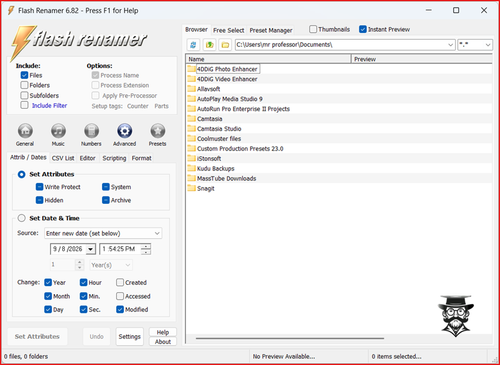Sort by the Name column header
The image size is (500, 365).
click(x=268, y=59)
